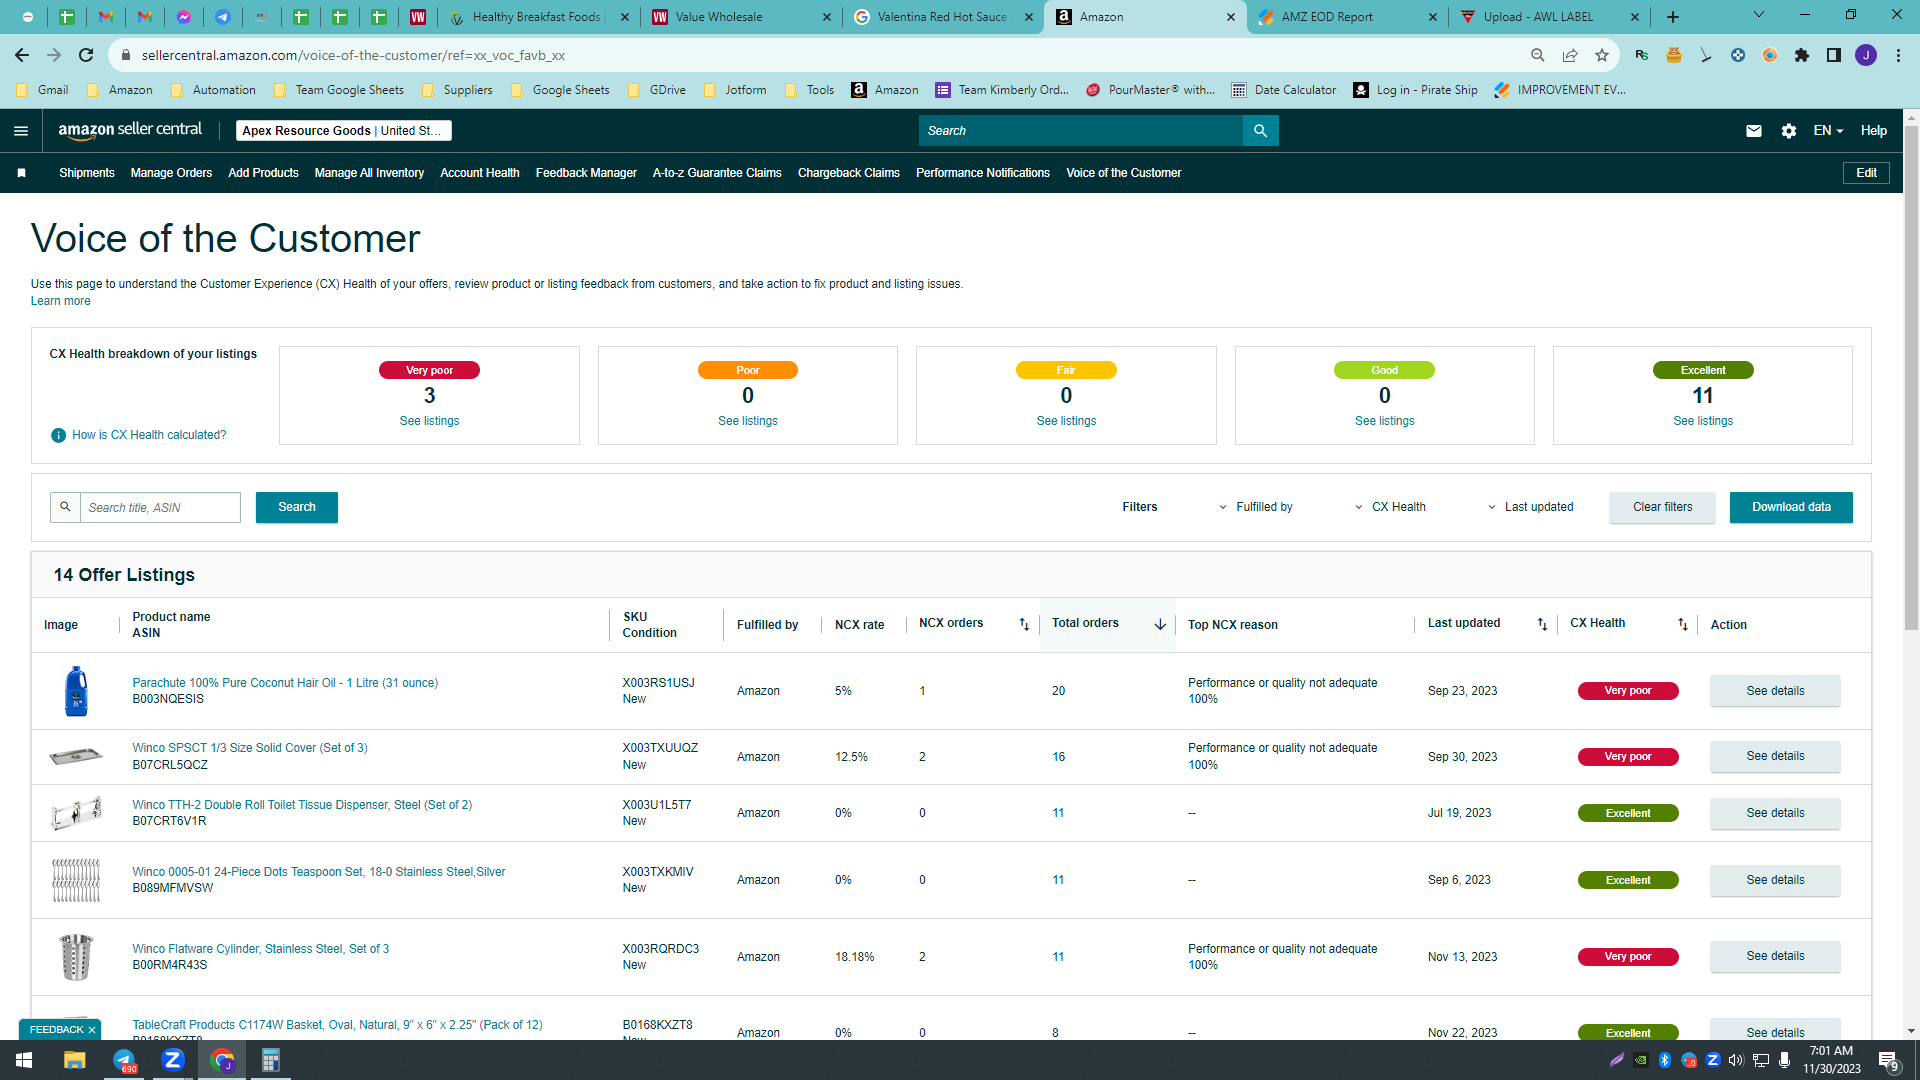Screen dimensions: 1920x1080
Task: Open the Apex Resource Goods account switcher
Action: [x=344, y=131]
